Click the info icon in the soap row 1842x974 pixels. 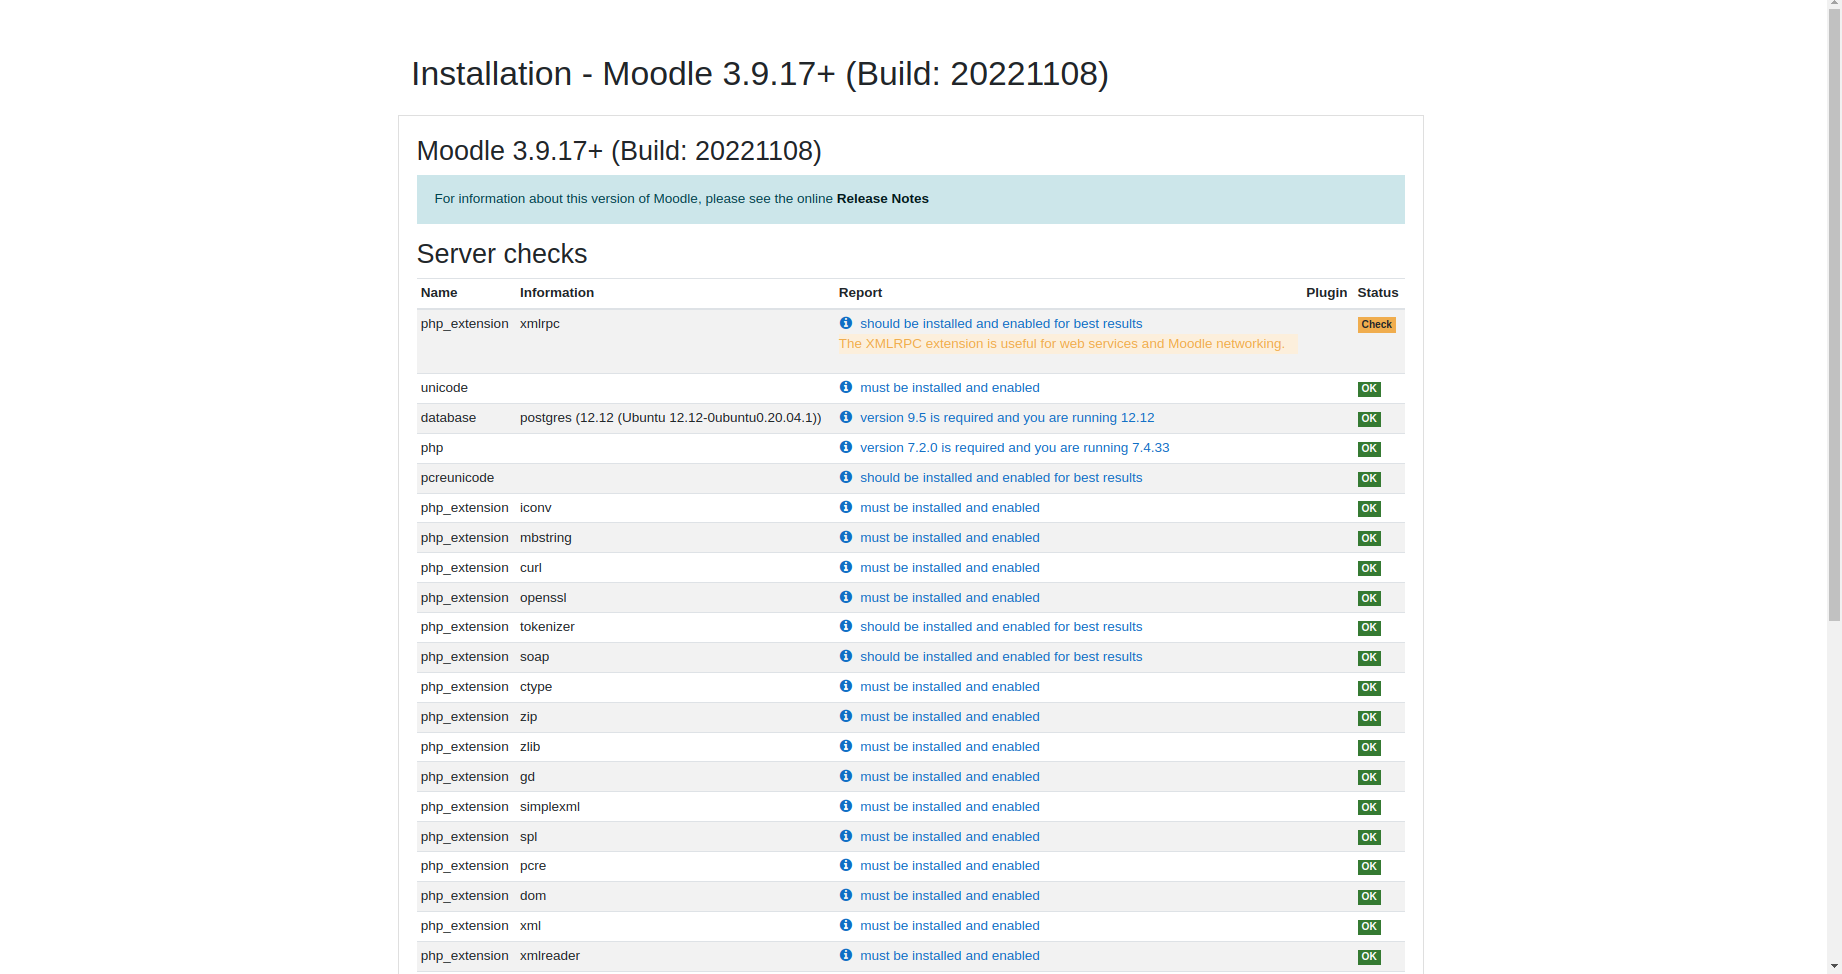pos(846,656)
